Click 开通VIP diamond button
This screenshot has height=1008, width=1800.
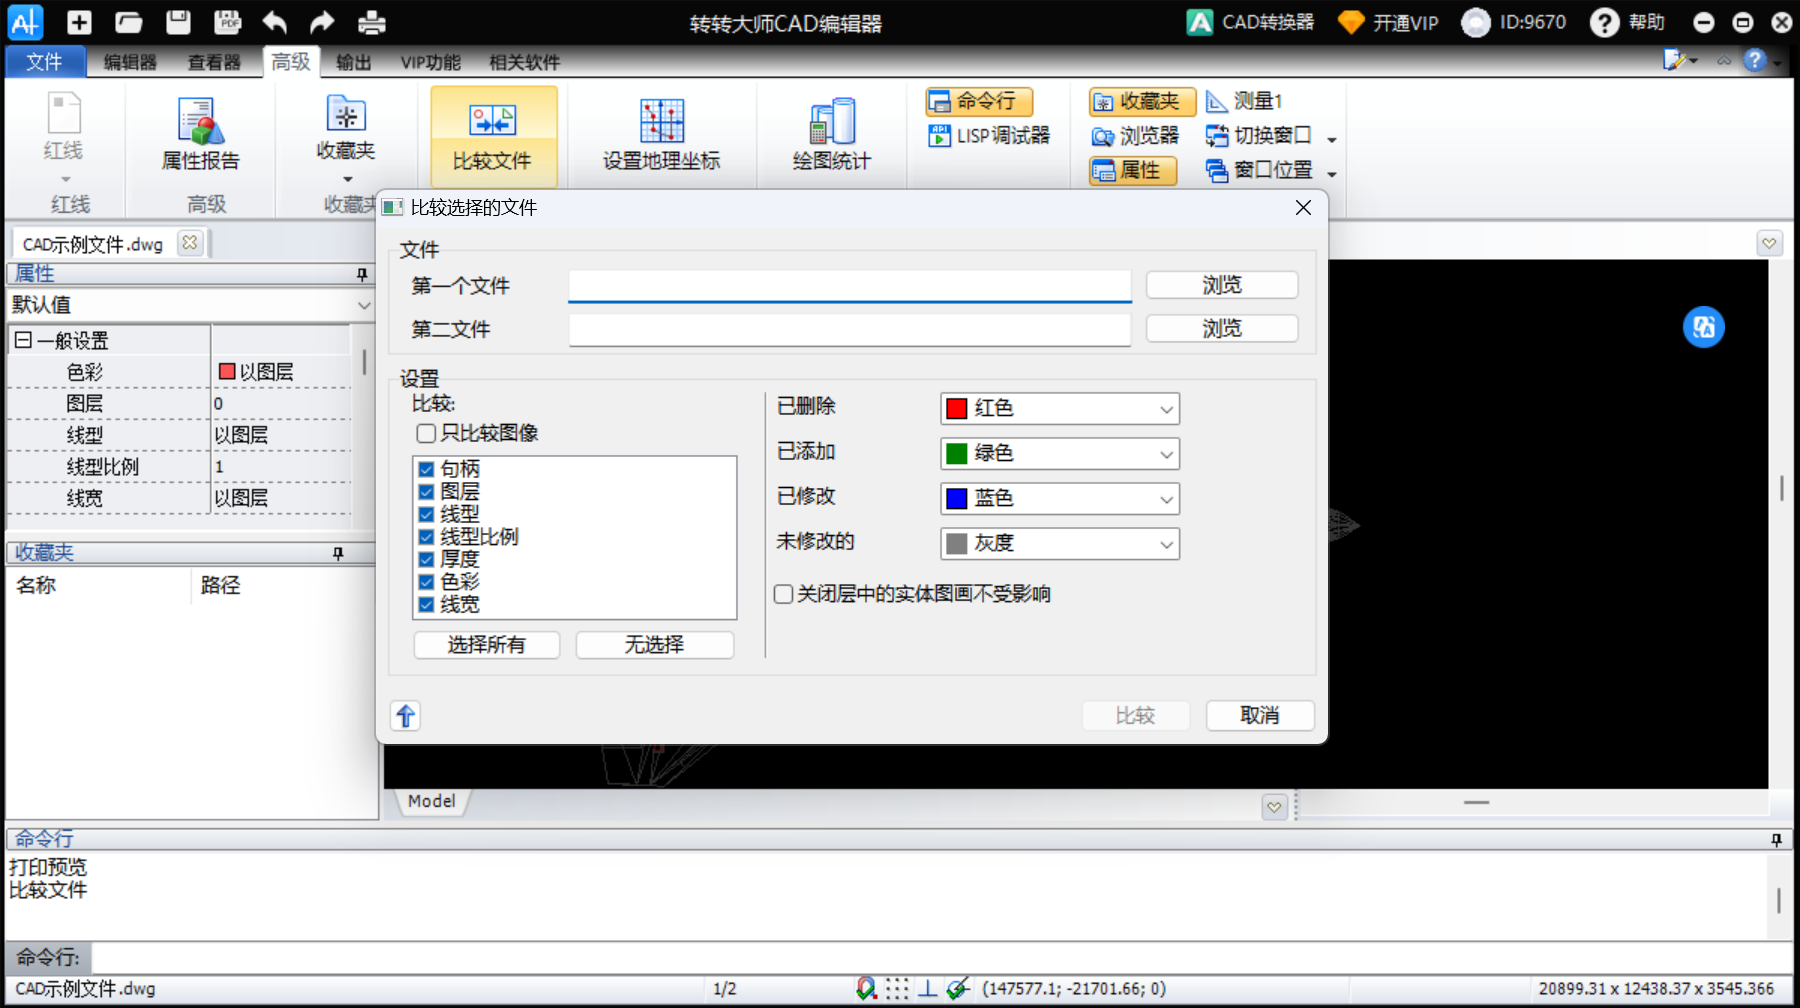coord(1388,22)
